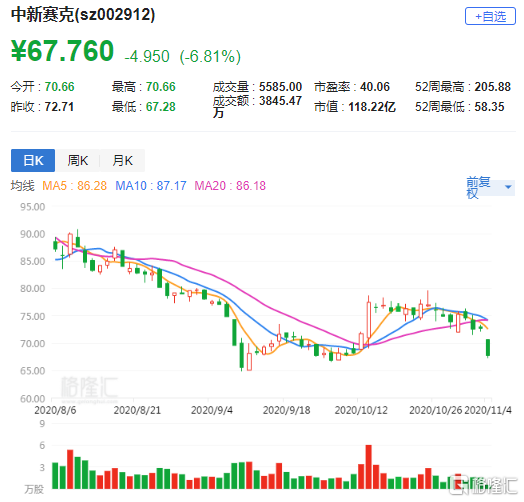This screenshot has width=524, height=502.
Task: Click the MA5 : 86.28 indicator
Action: pyautogui.click(x=75, y=185)
